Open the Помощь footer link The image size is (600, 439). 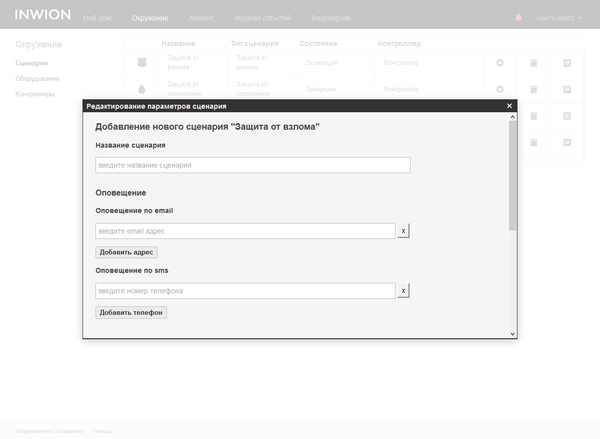(103, 431)
